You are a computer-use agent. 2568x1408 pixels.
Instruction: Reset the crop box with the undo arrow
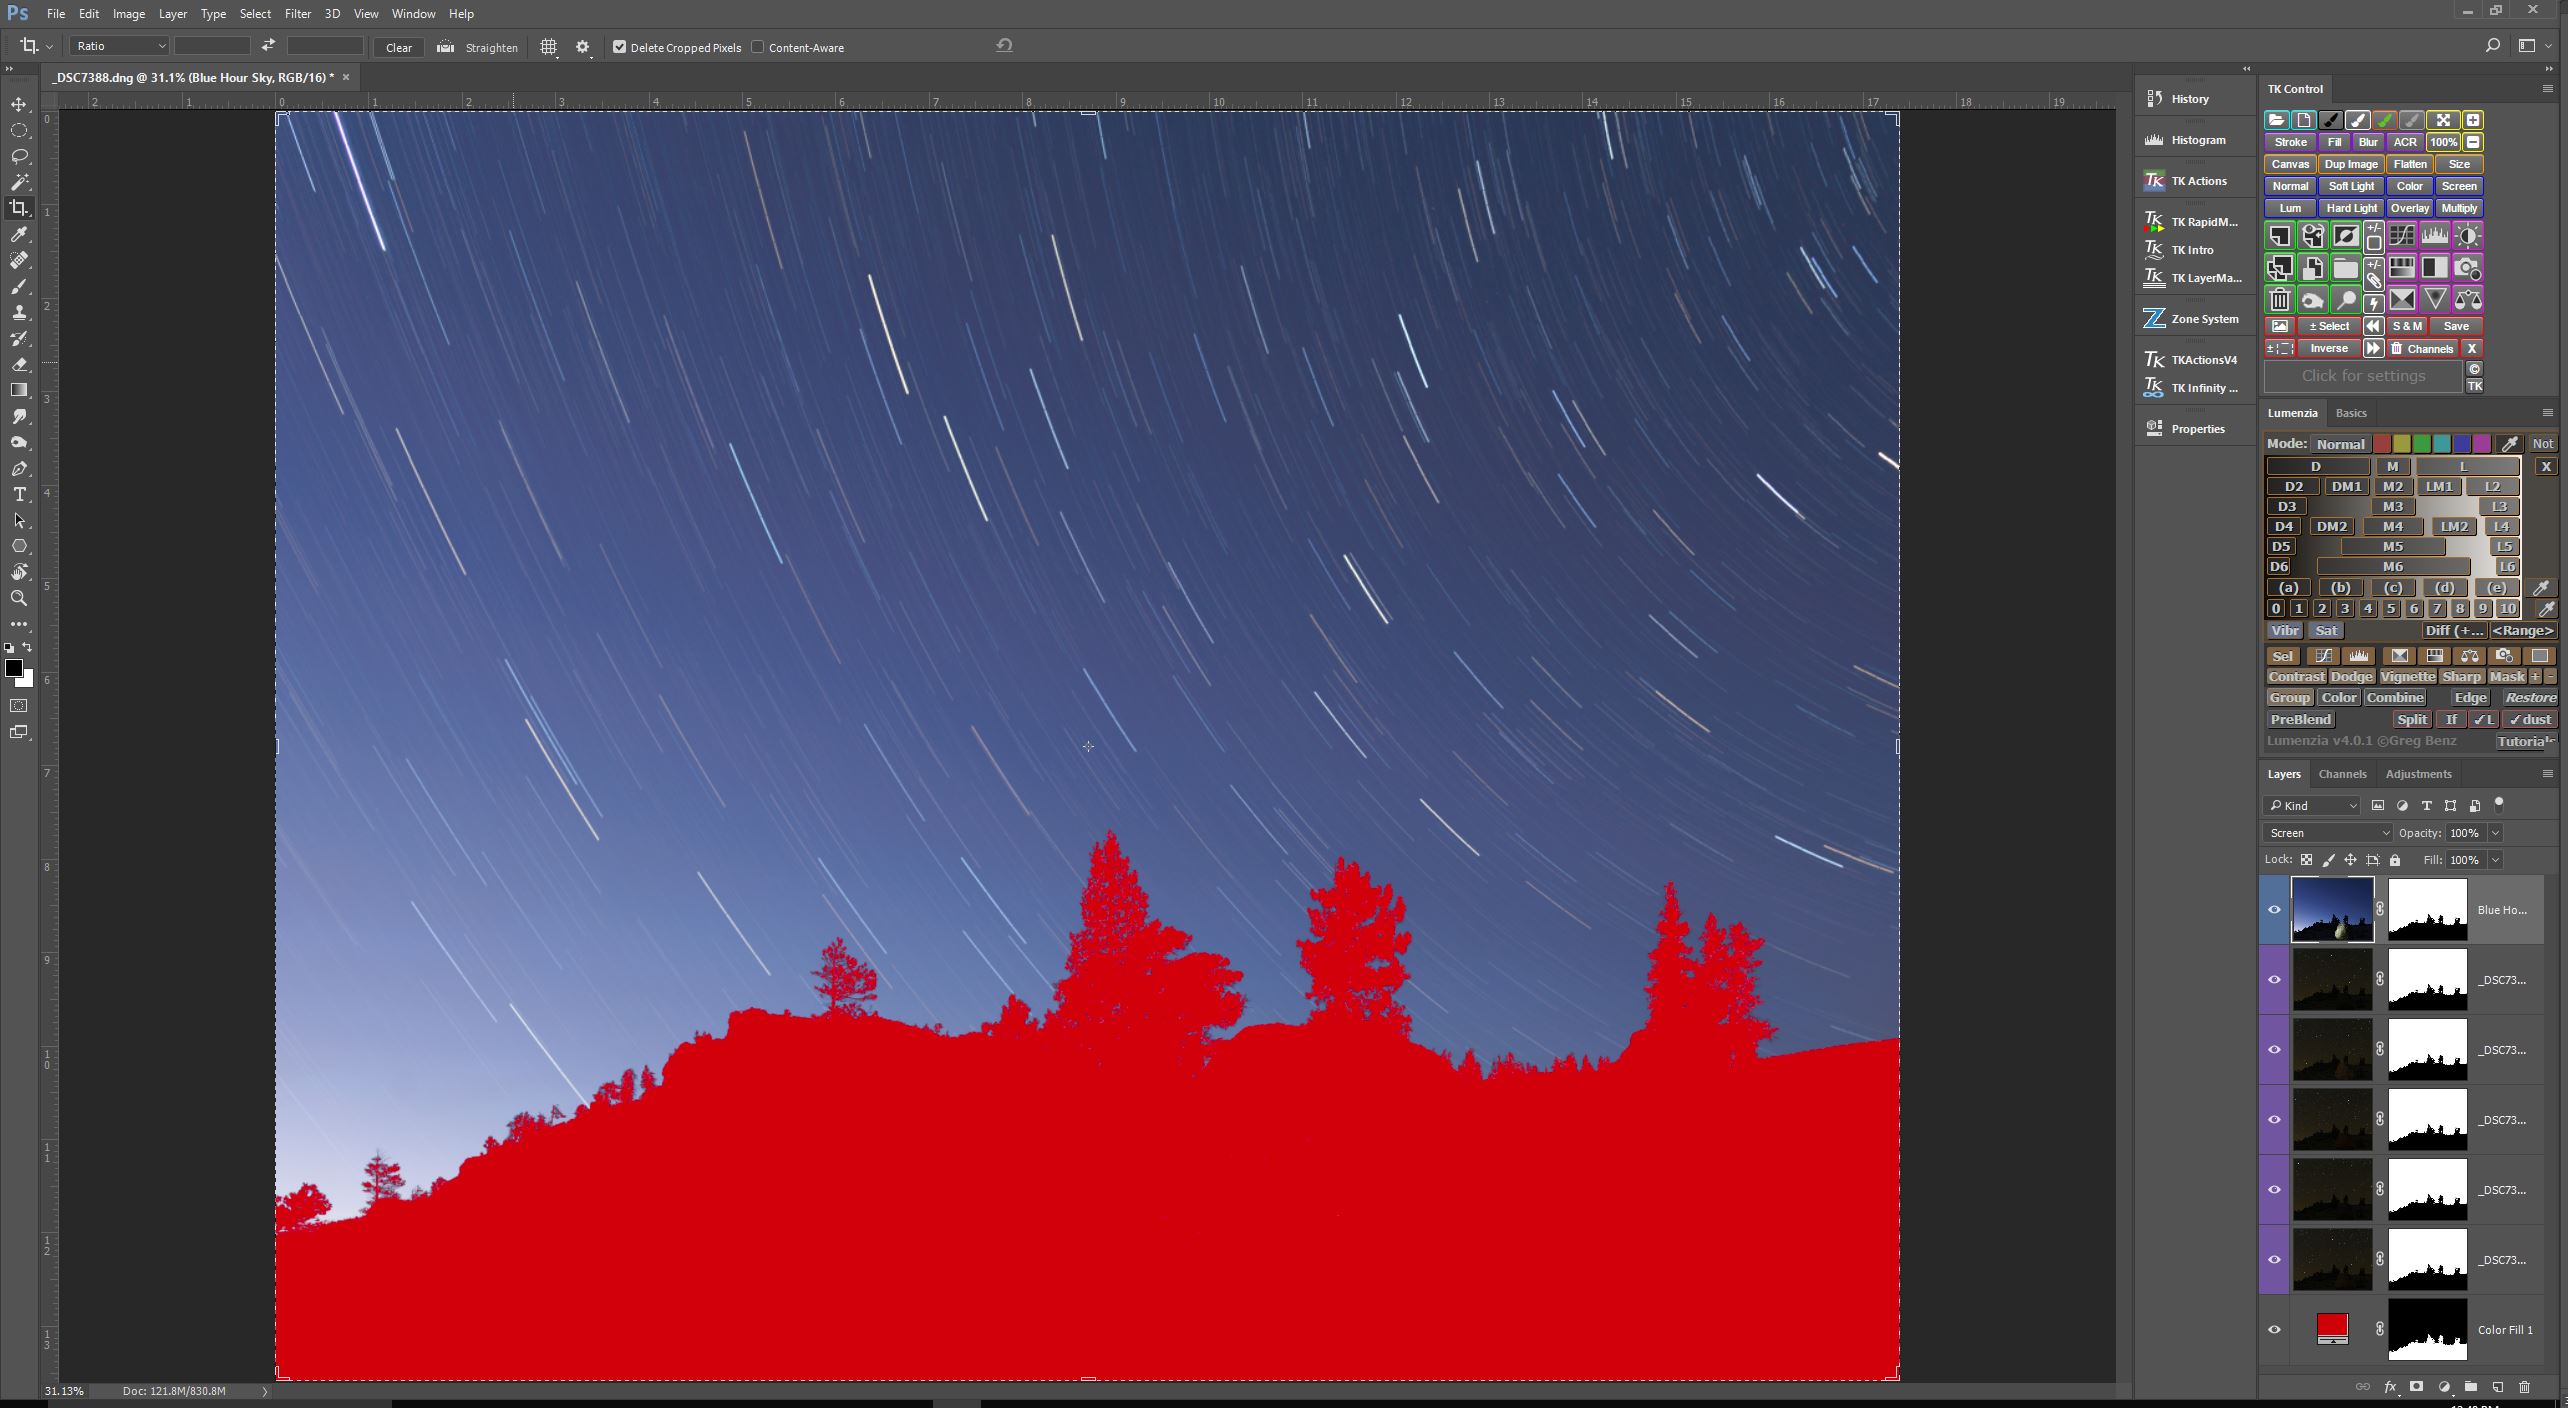[x=1005, y=45]
